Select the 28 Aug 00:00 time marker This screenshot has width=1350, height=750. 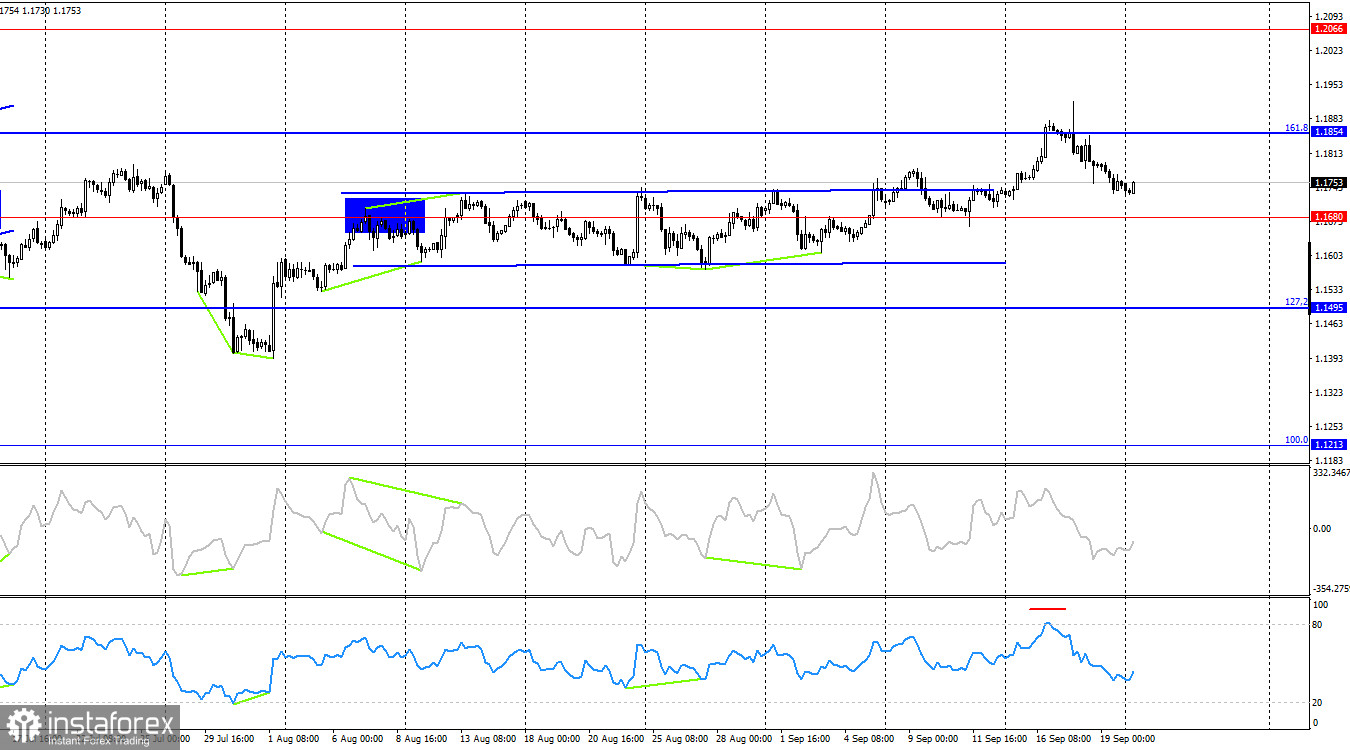click(742, 739)
